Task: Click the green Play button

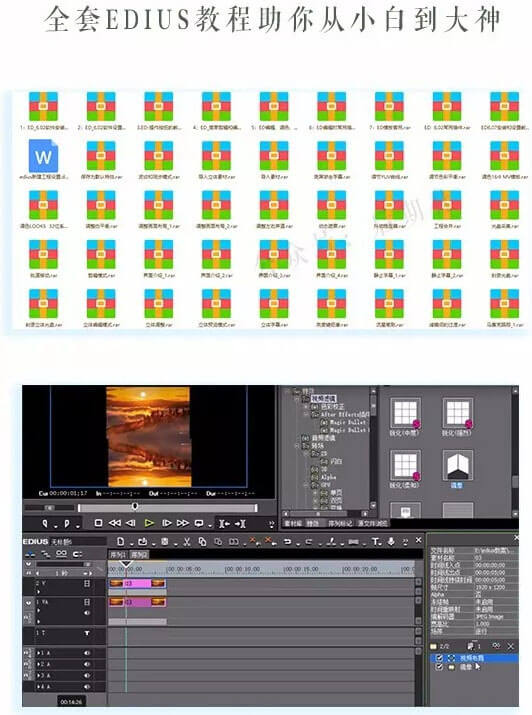Action: tap(149, 523)
